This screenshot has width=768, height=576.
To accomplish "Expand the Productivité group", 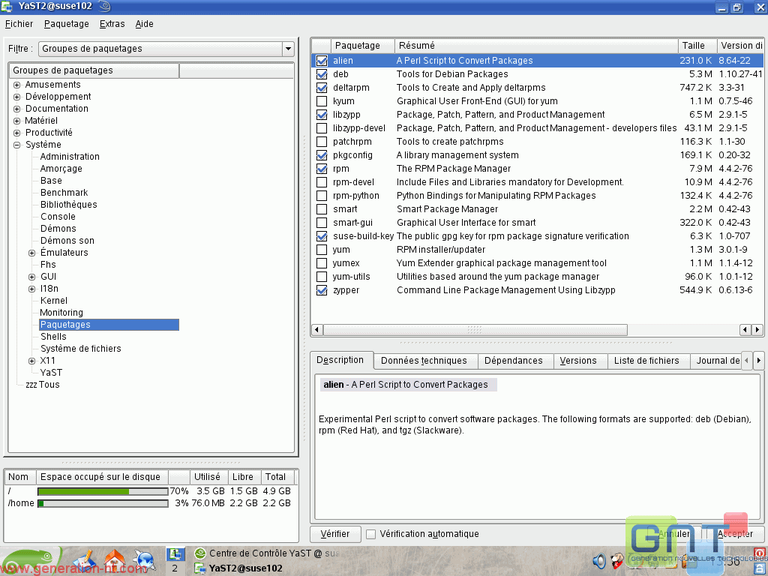I will (17, 133).
